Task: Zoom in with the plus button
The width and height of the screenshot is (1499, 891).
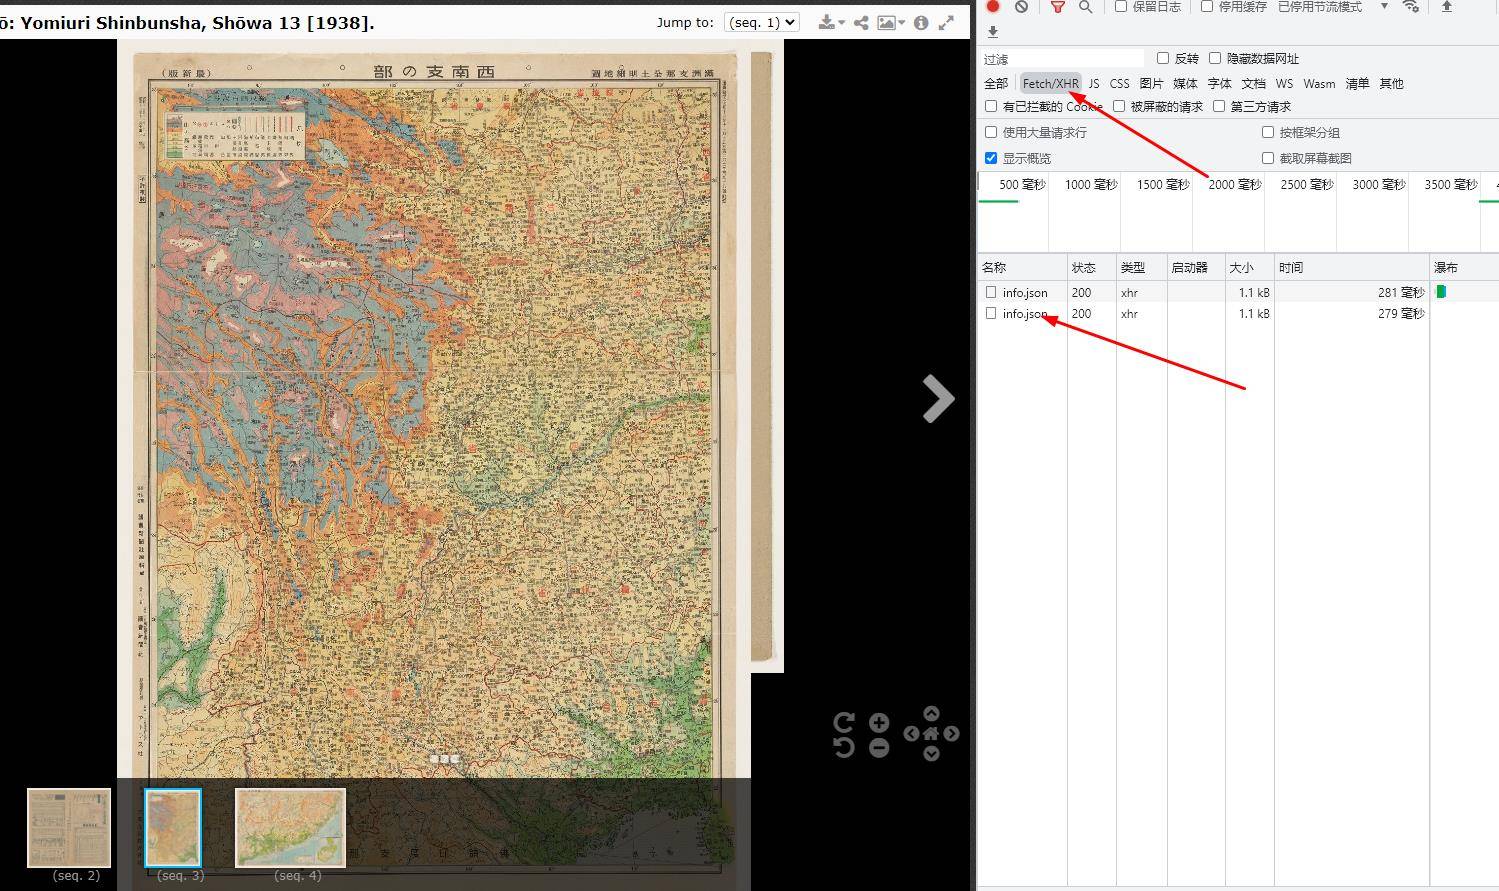Action: click(x=879, y=723)
